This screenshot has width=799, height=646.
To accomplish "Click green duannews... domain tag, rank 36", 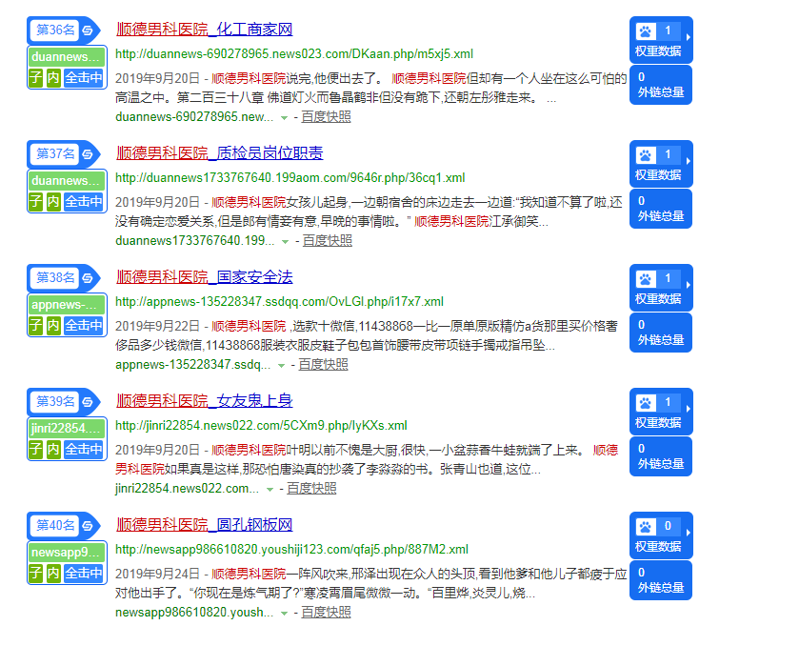I will [67, 57].
